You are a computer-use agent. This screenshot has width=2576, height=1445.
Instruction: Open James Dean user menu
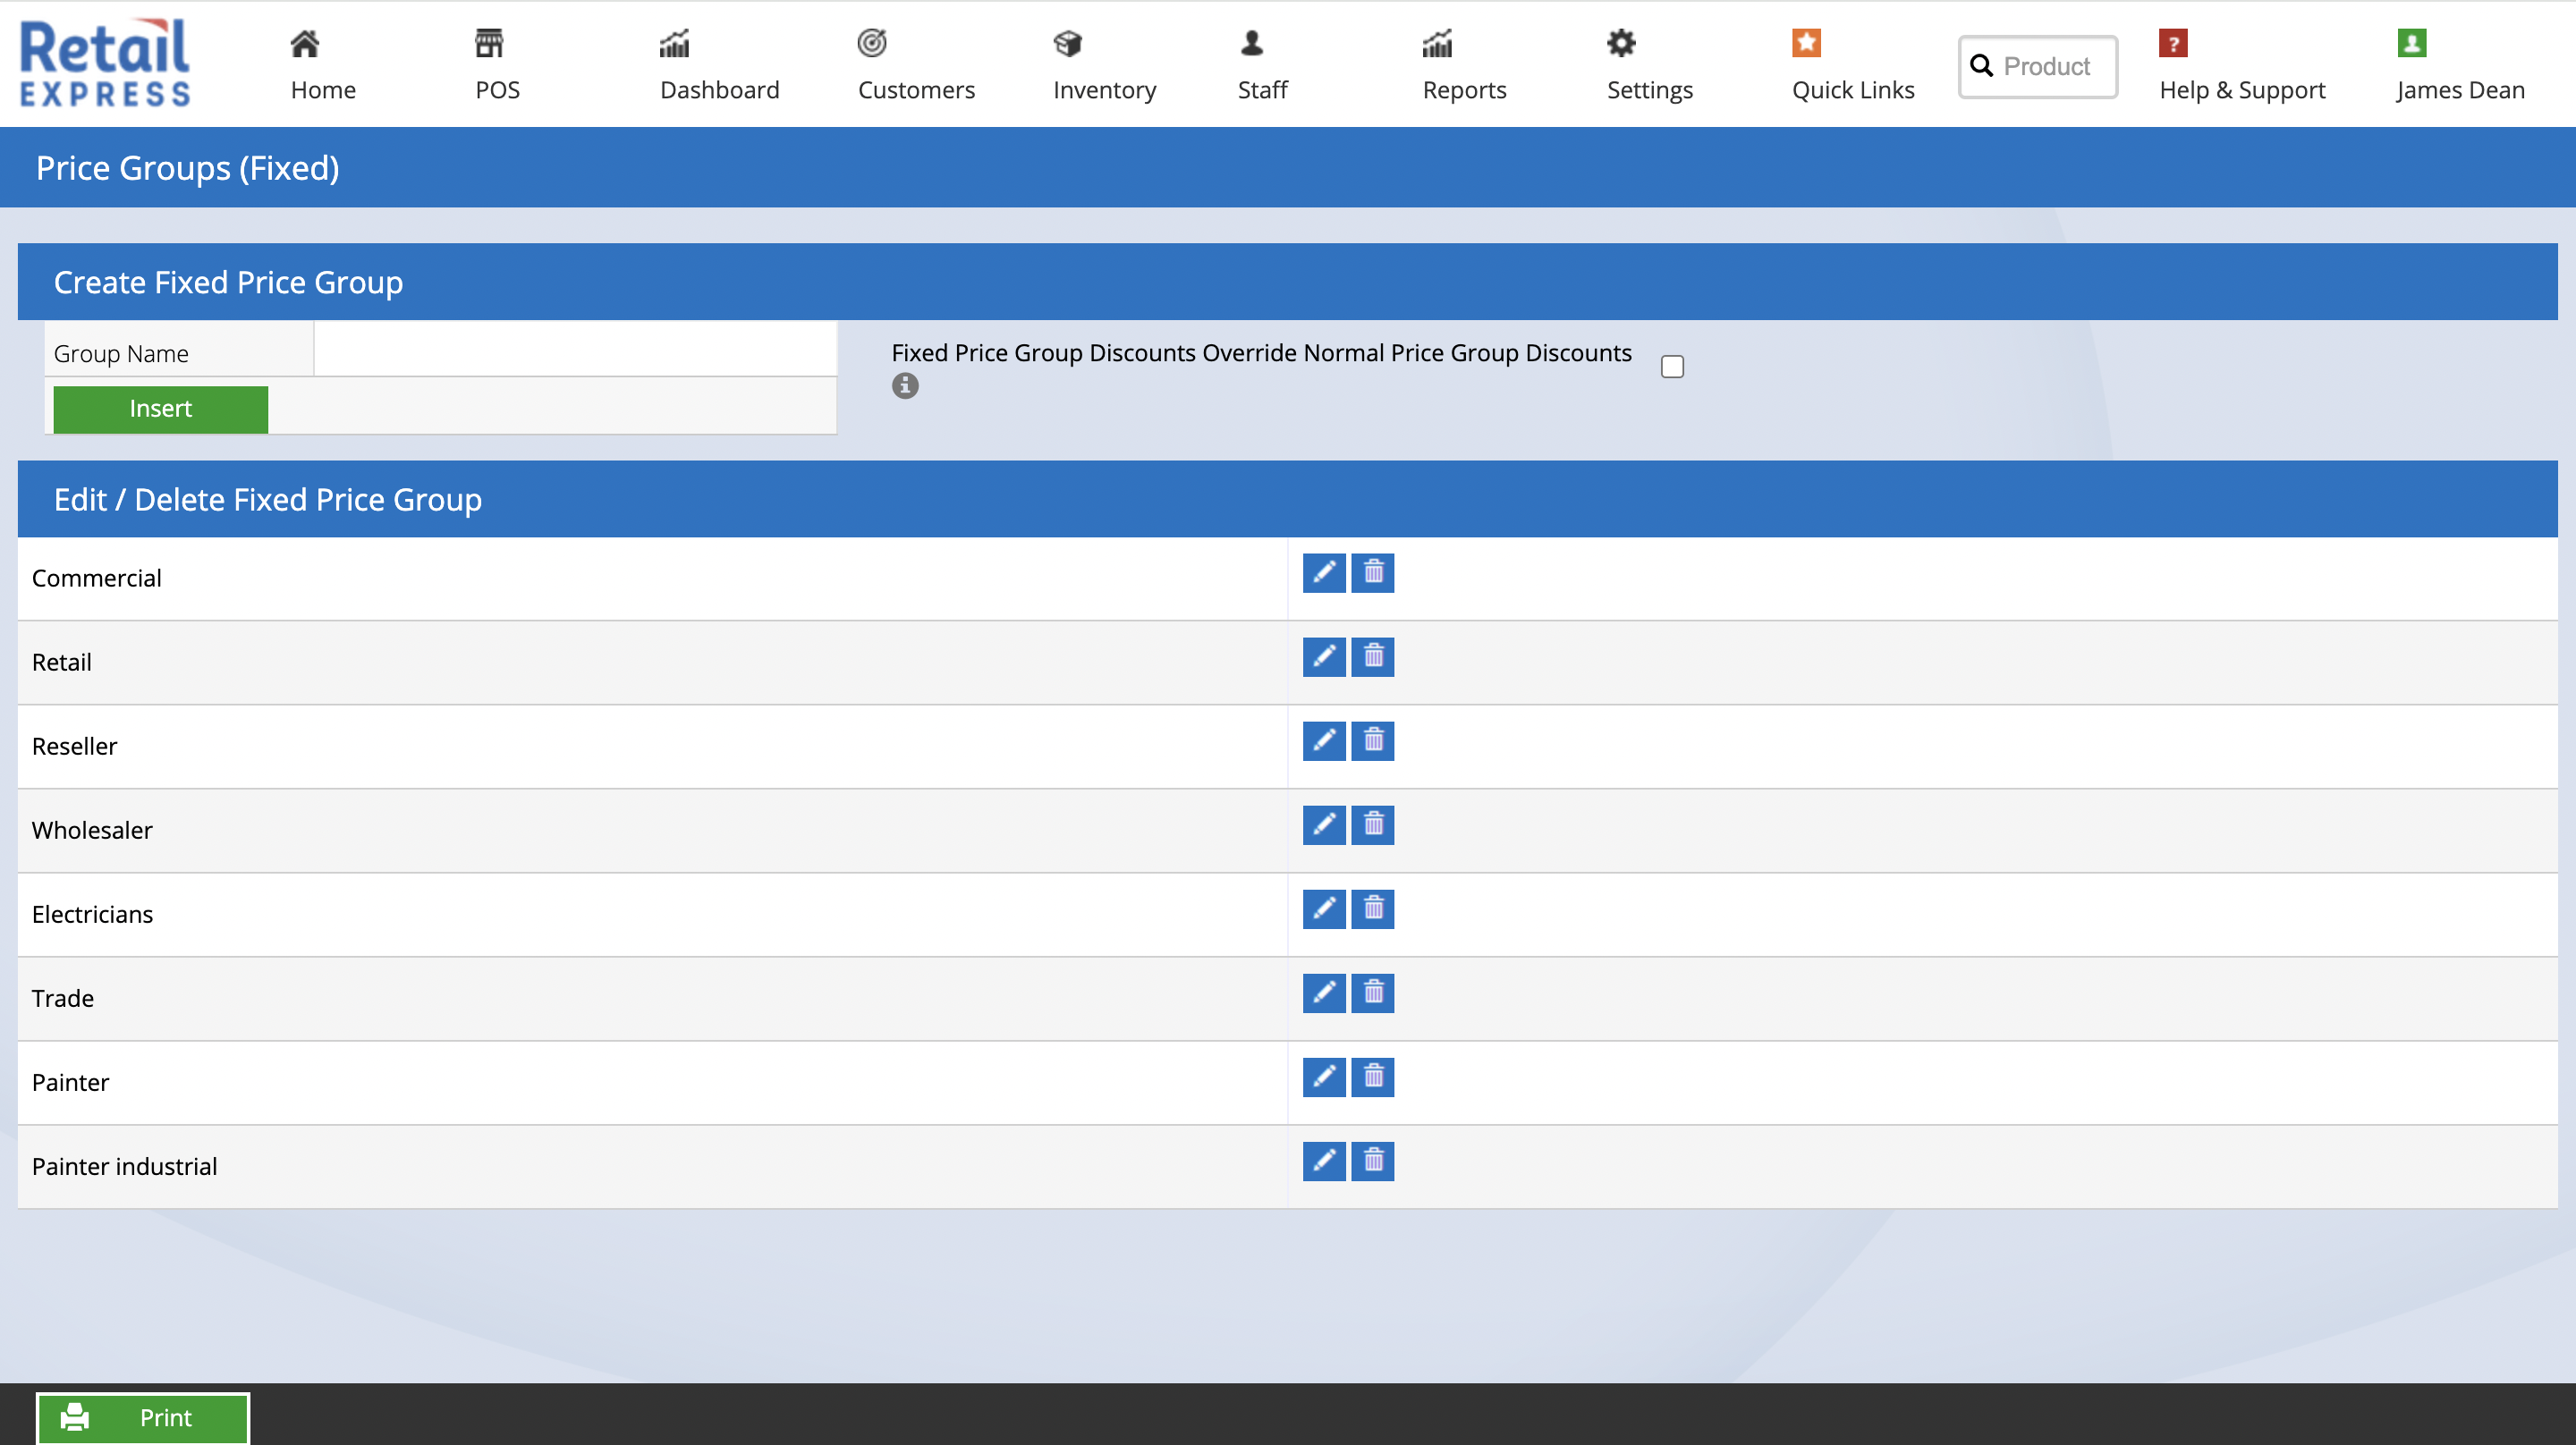click(2460, 65)
